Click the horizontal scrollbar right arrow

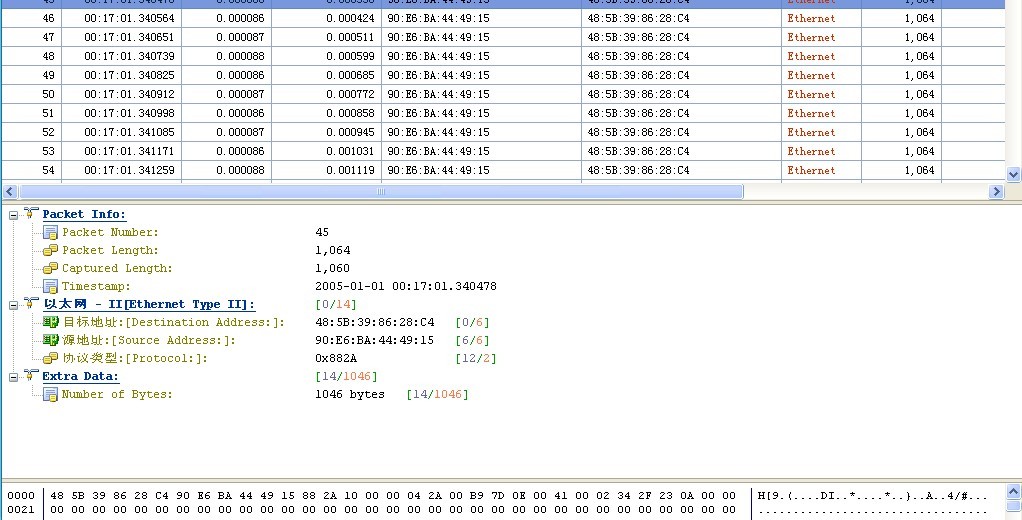[996, 191]
